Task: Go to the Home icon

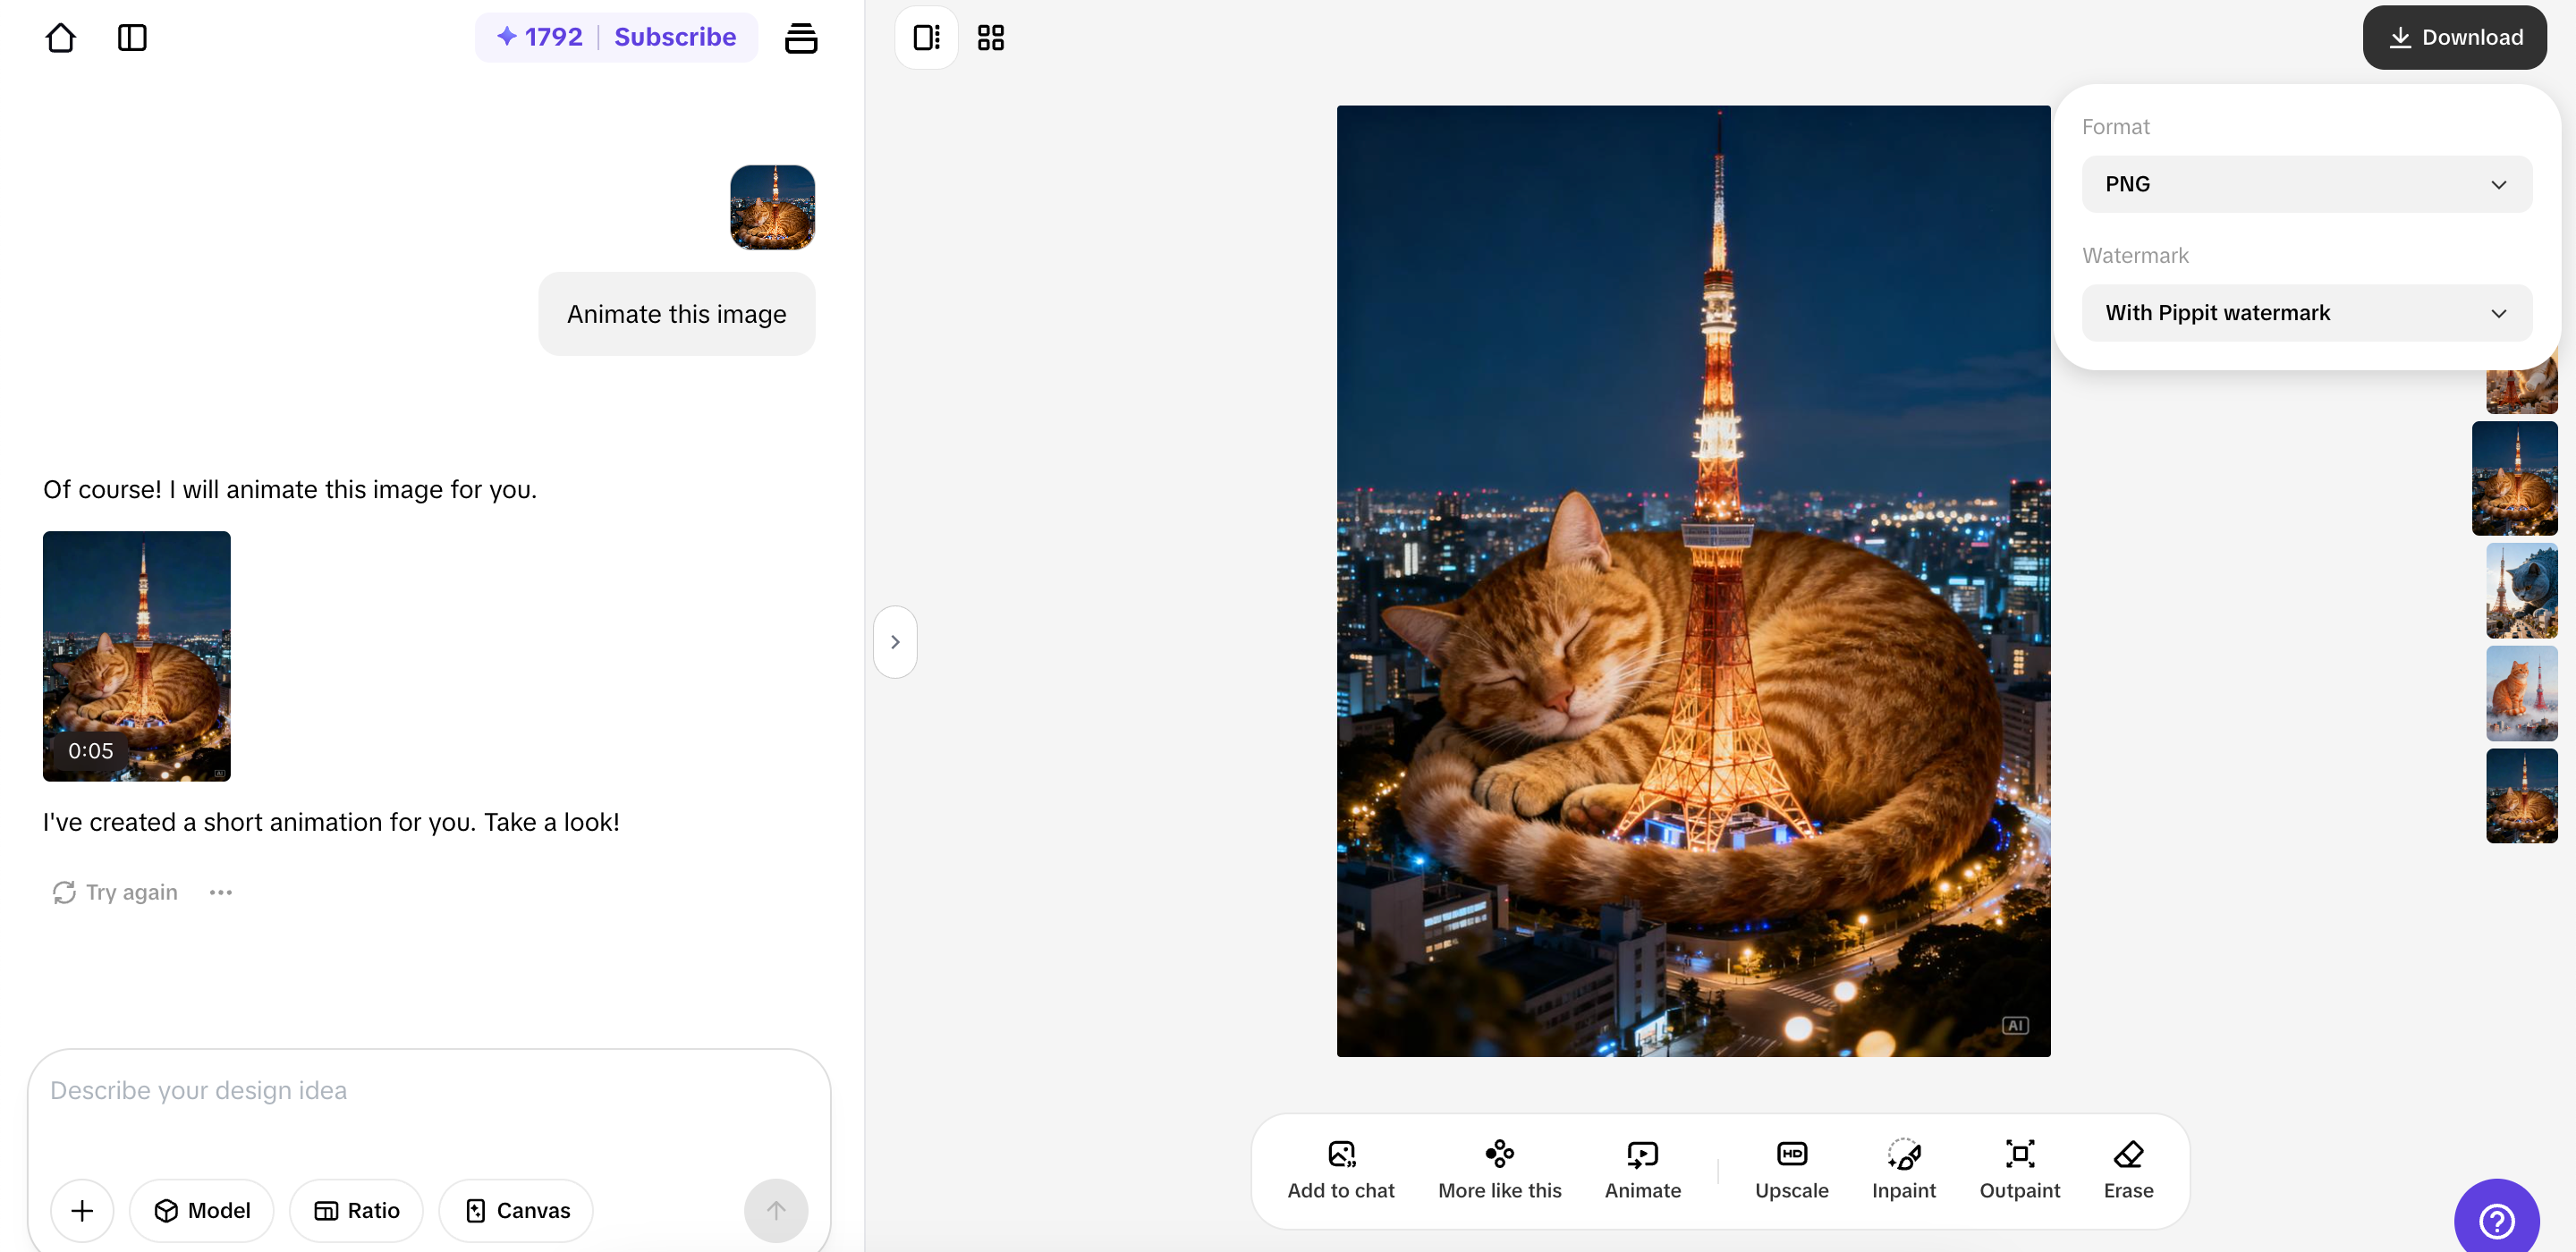Action: [x=60, y=37]
